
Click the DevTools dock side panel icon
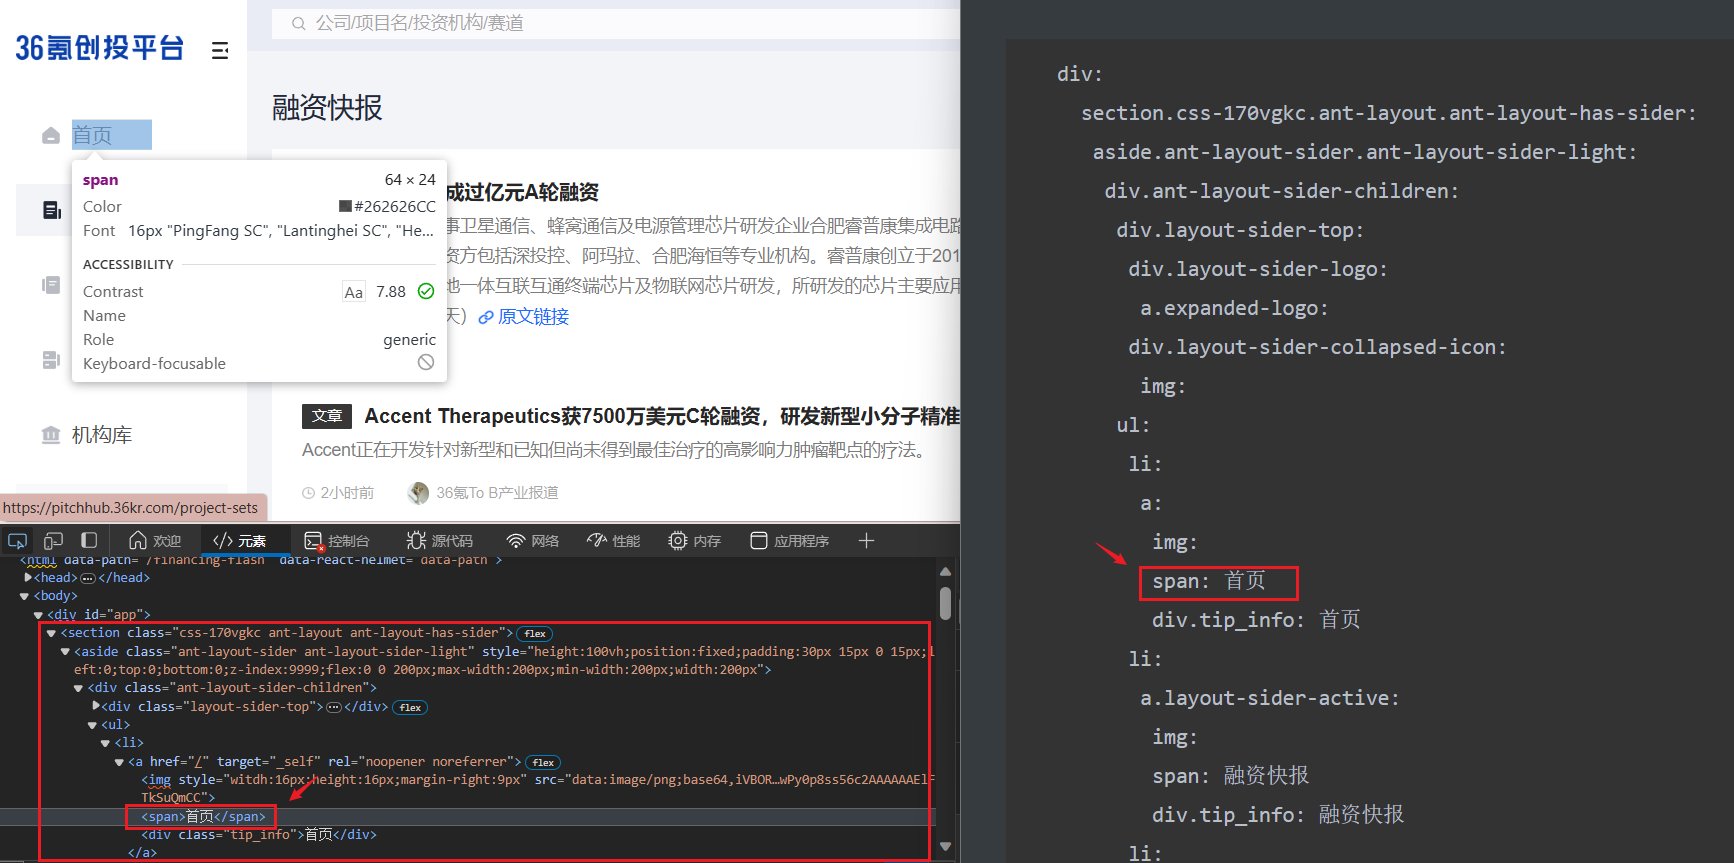[89, 541]
